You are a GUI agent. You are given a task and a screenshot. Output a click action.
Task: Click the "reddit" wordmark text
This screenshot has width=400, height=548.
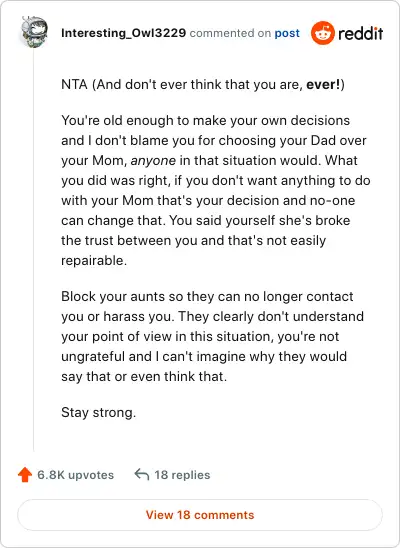click(360, 33)
